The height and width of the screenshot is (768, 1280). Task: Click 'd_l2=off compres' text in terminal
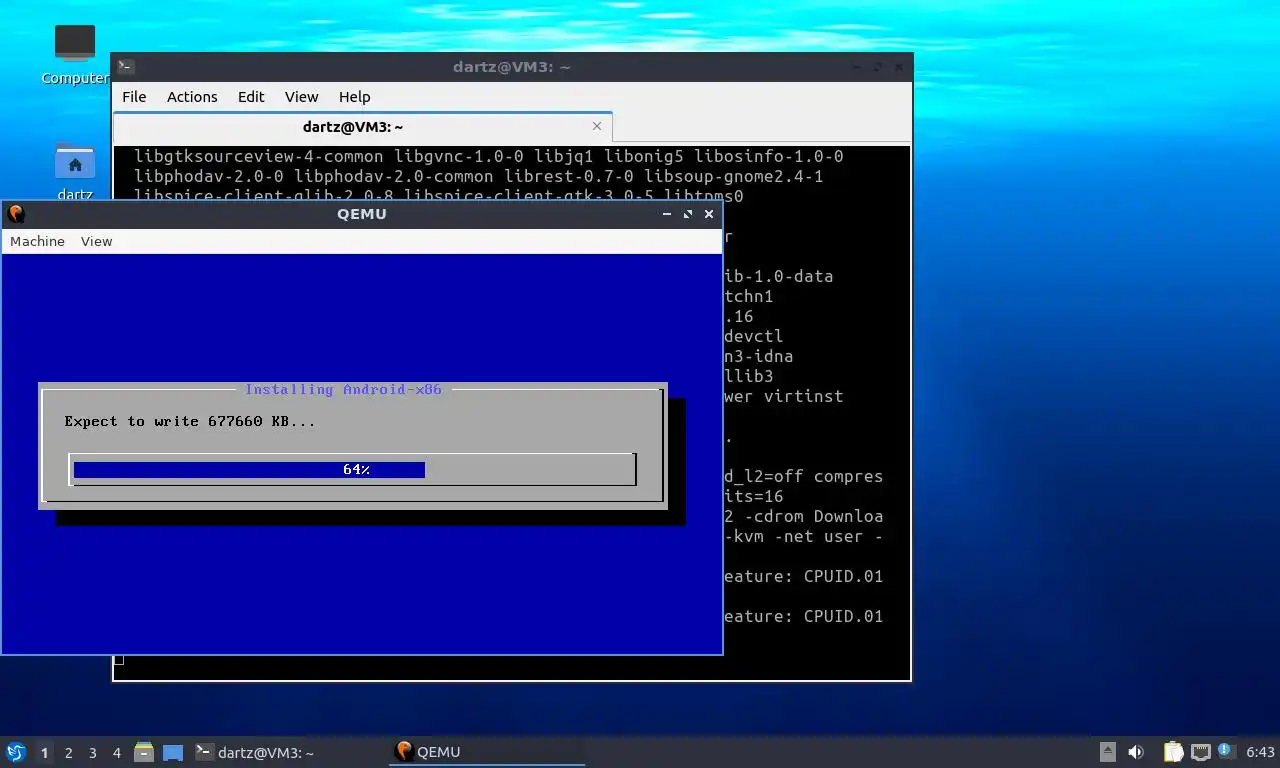[x=803, y=476]
